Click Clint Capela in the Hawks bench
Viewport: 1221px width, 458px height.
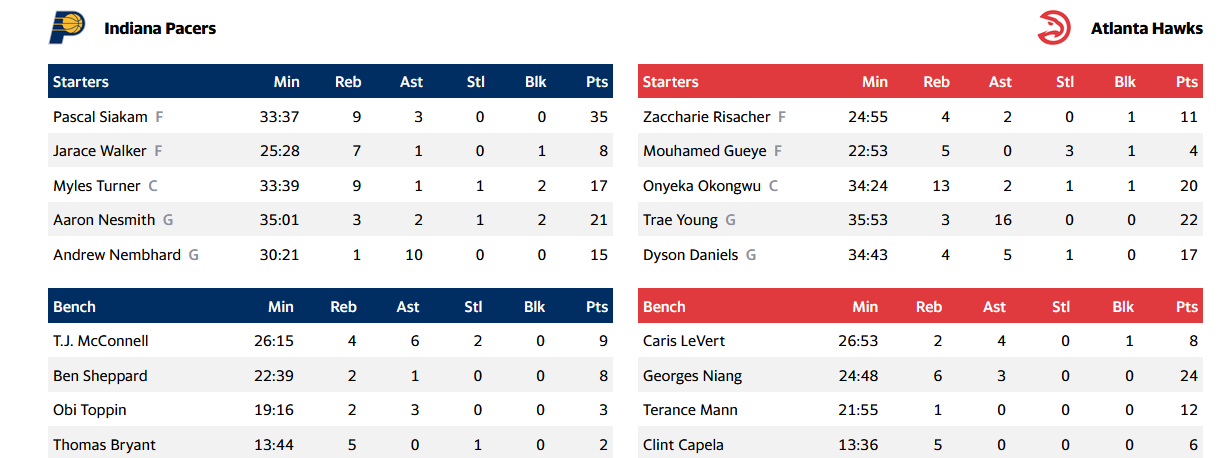pos(683,445)
